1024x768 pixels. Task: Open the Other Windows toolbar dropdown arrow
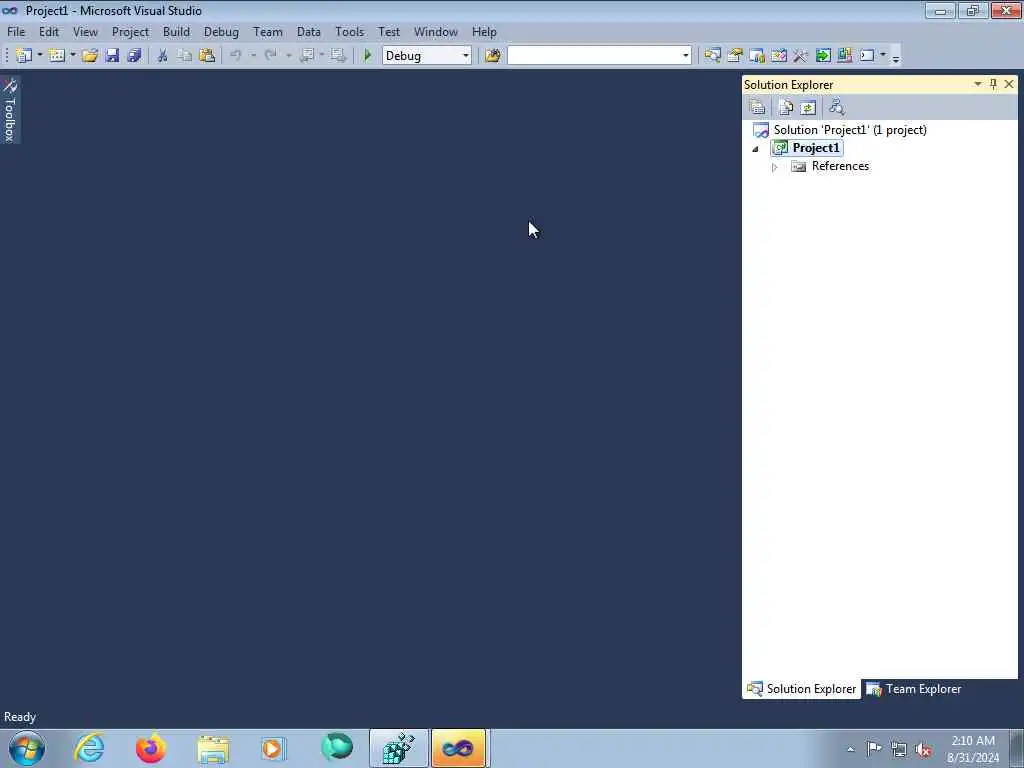click(883, 56)
